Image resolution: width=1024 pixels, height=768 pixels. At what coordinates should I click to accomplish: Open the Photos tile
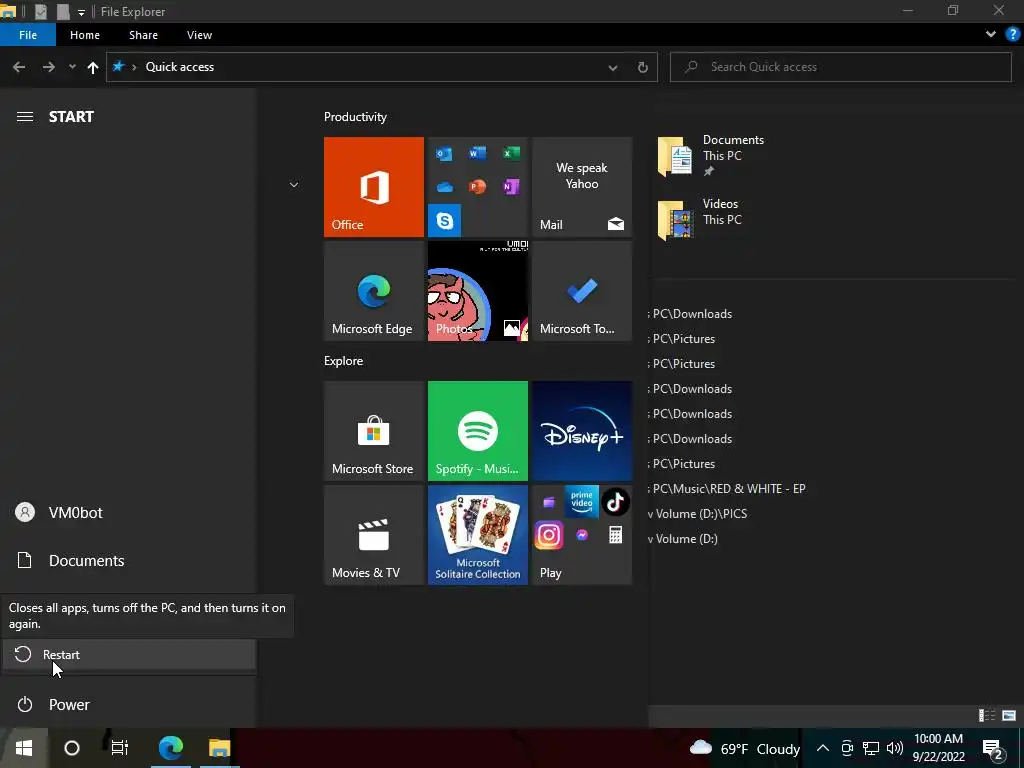point(477,291)
